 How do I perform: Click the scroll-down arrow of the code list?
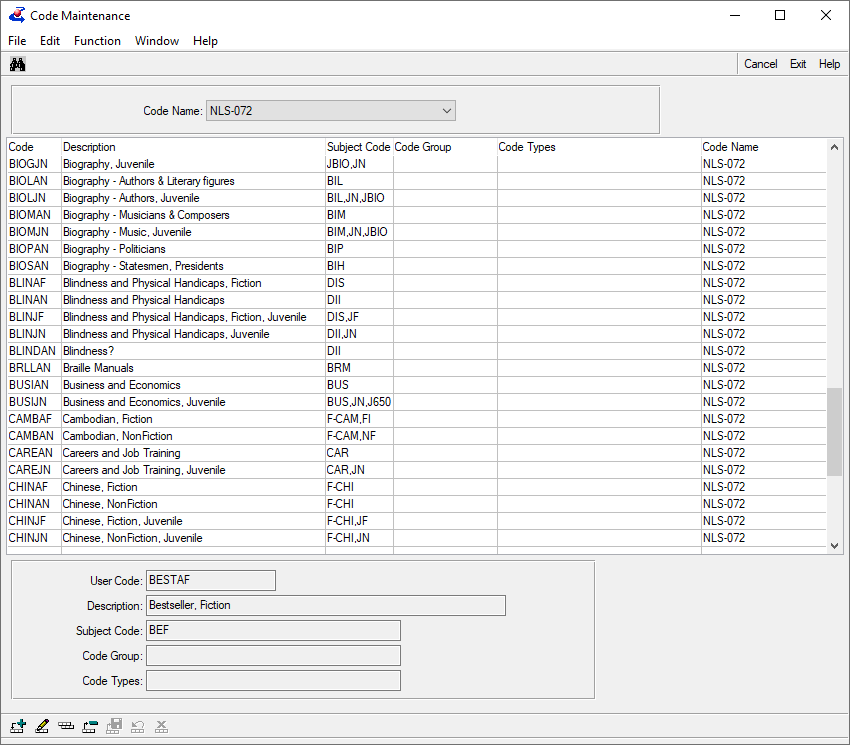point(835,546)
